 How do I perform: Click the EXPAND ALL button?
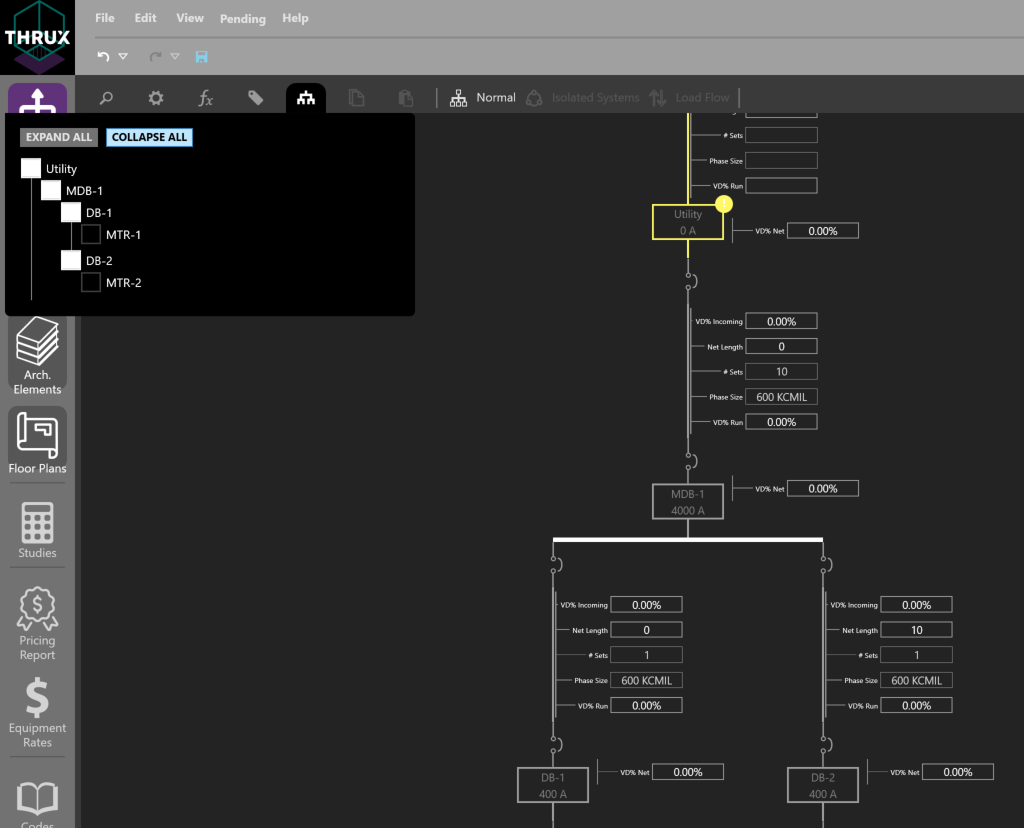(x=59, y=137)
